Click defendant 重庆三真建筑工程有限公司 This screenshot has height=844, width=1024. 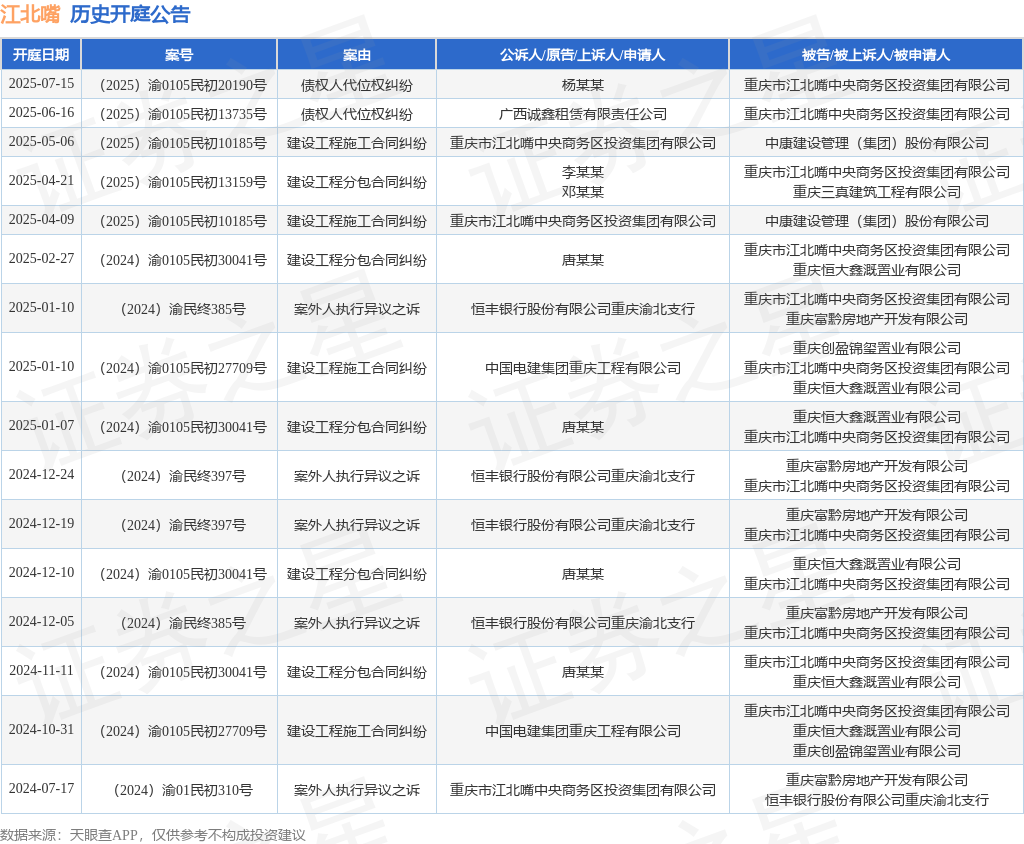(x=876, y=192)
